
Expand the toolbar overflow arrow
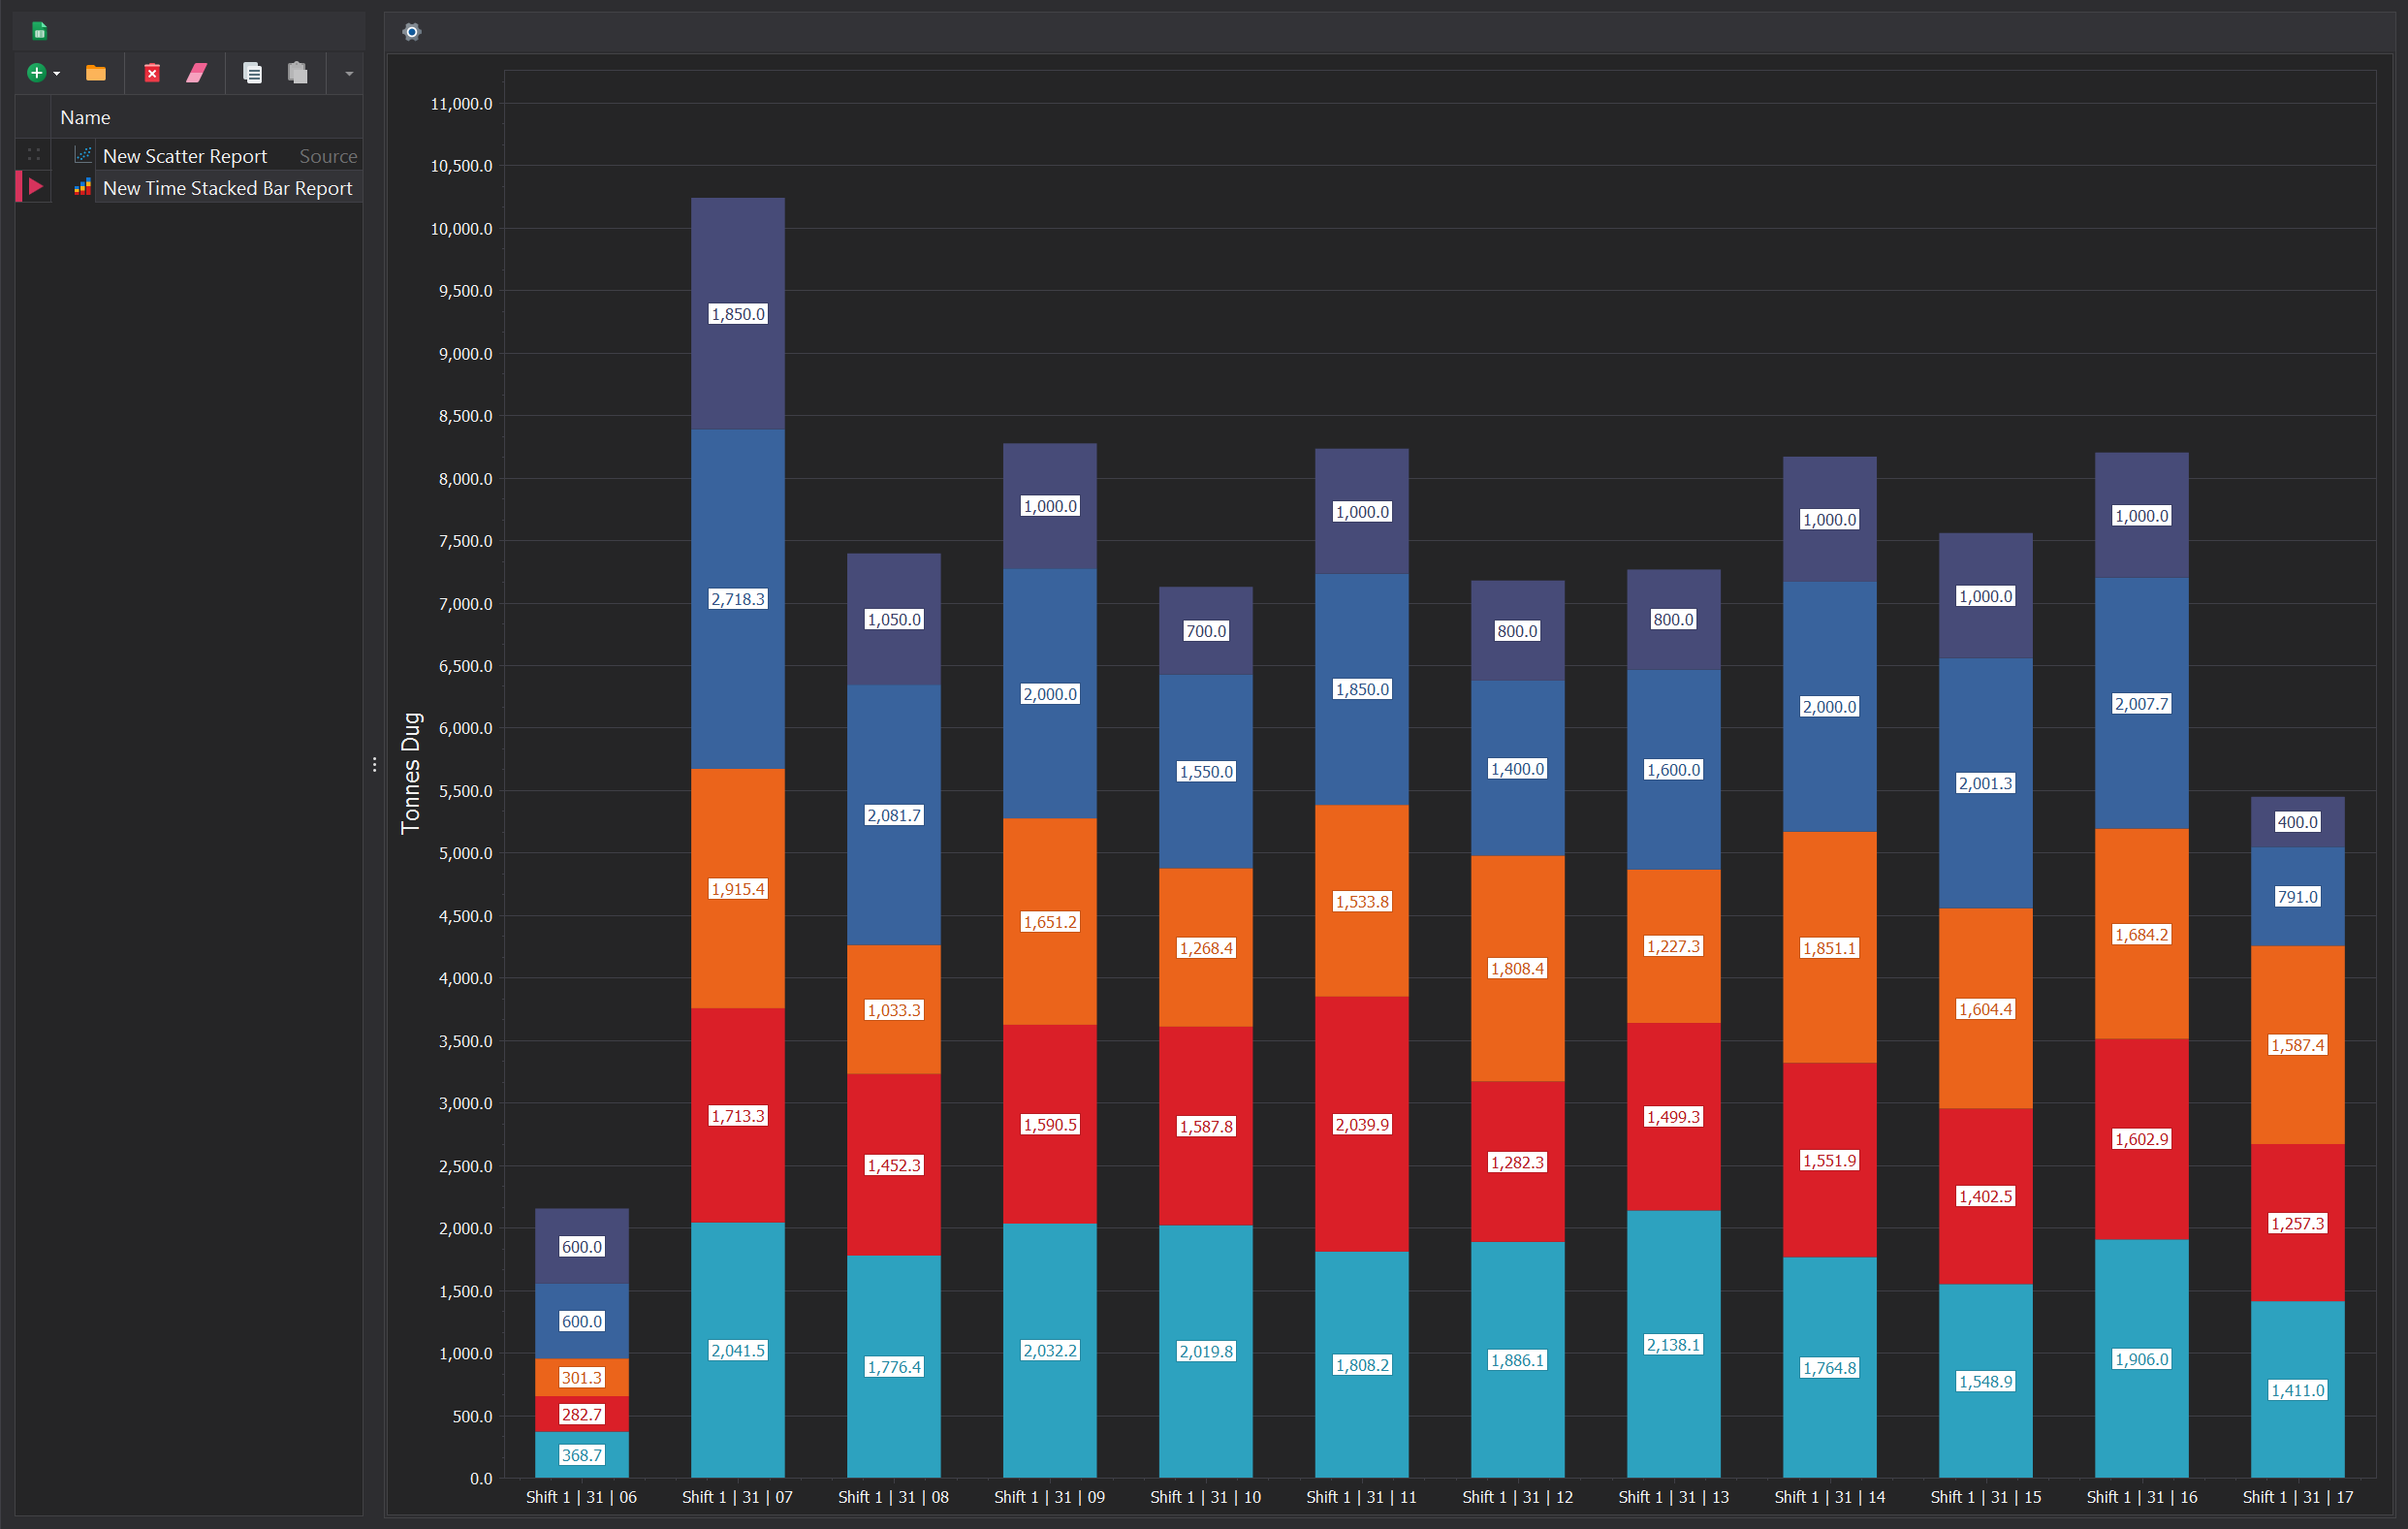coord(349,74)
